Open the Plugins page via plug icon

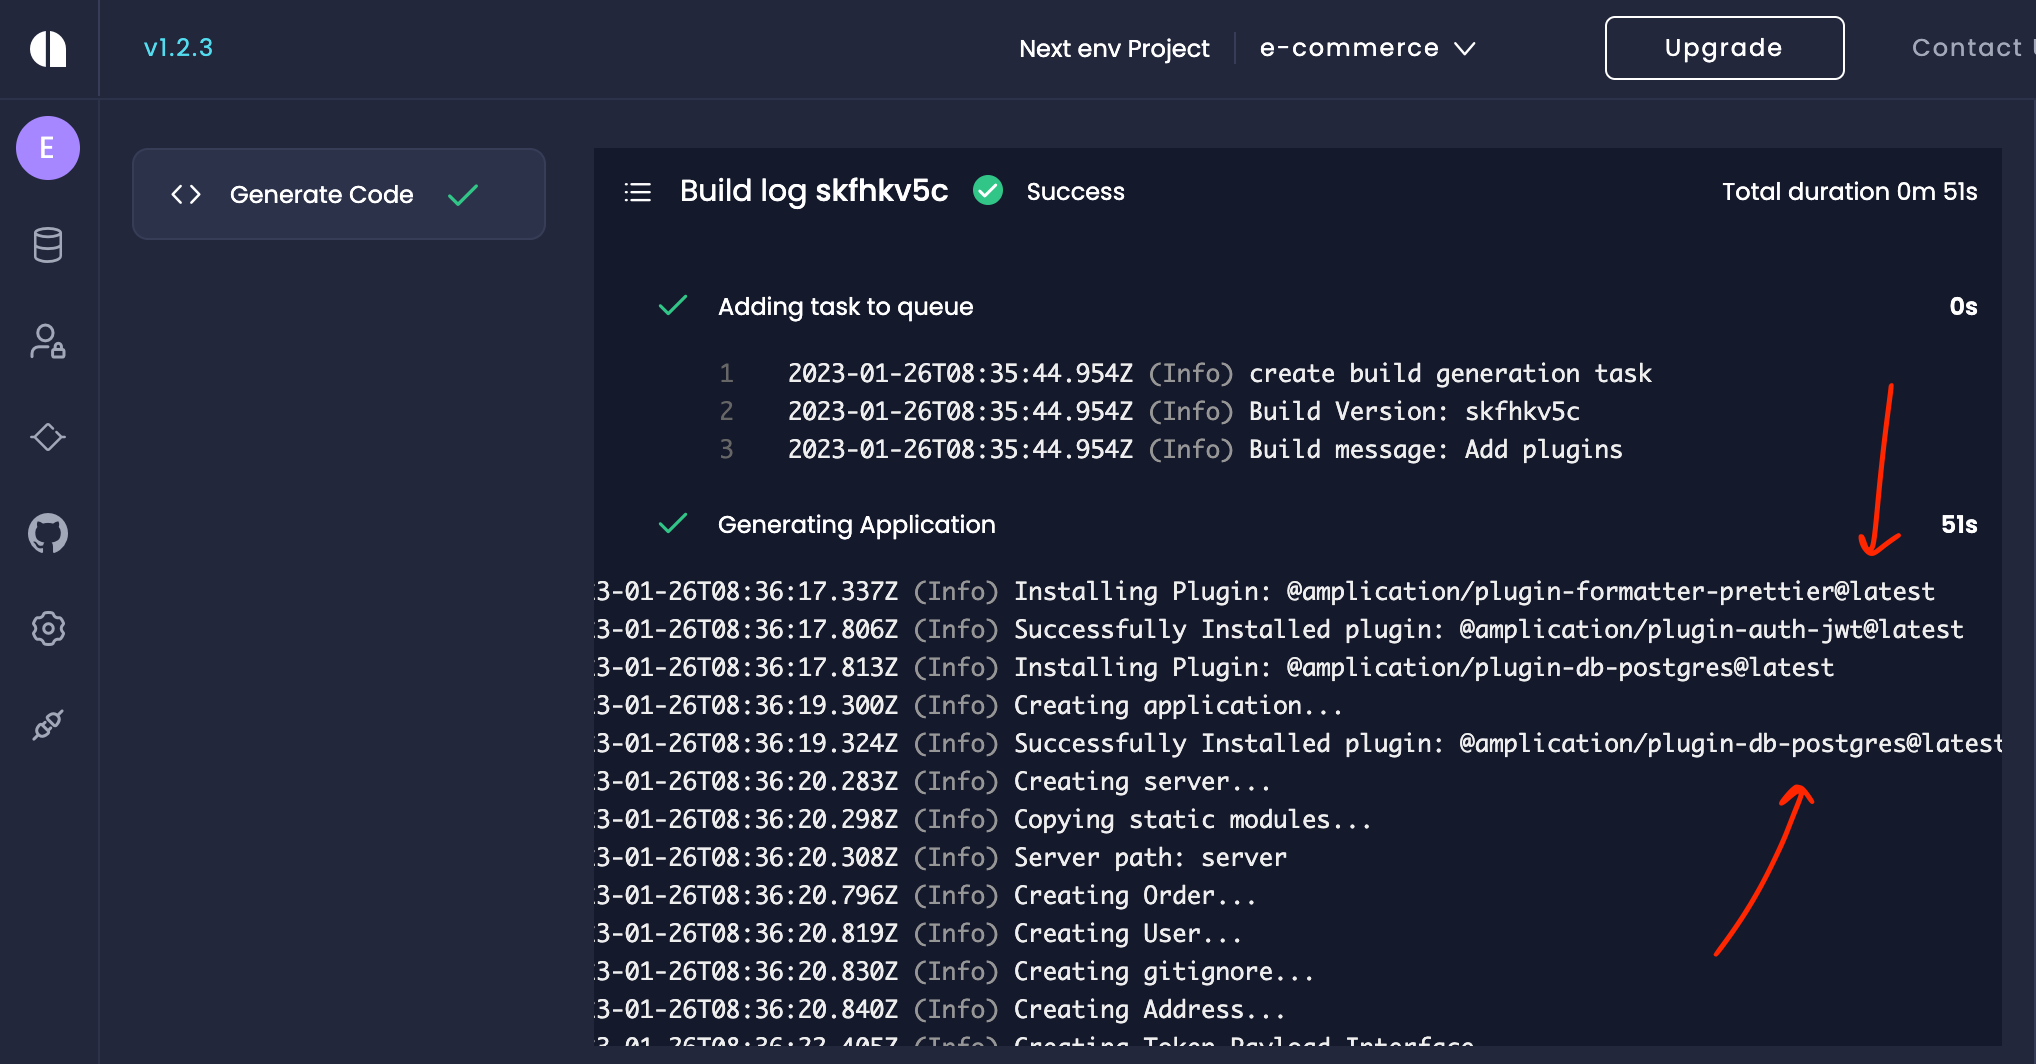tap(47, 725)
